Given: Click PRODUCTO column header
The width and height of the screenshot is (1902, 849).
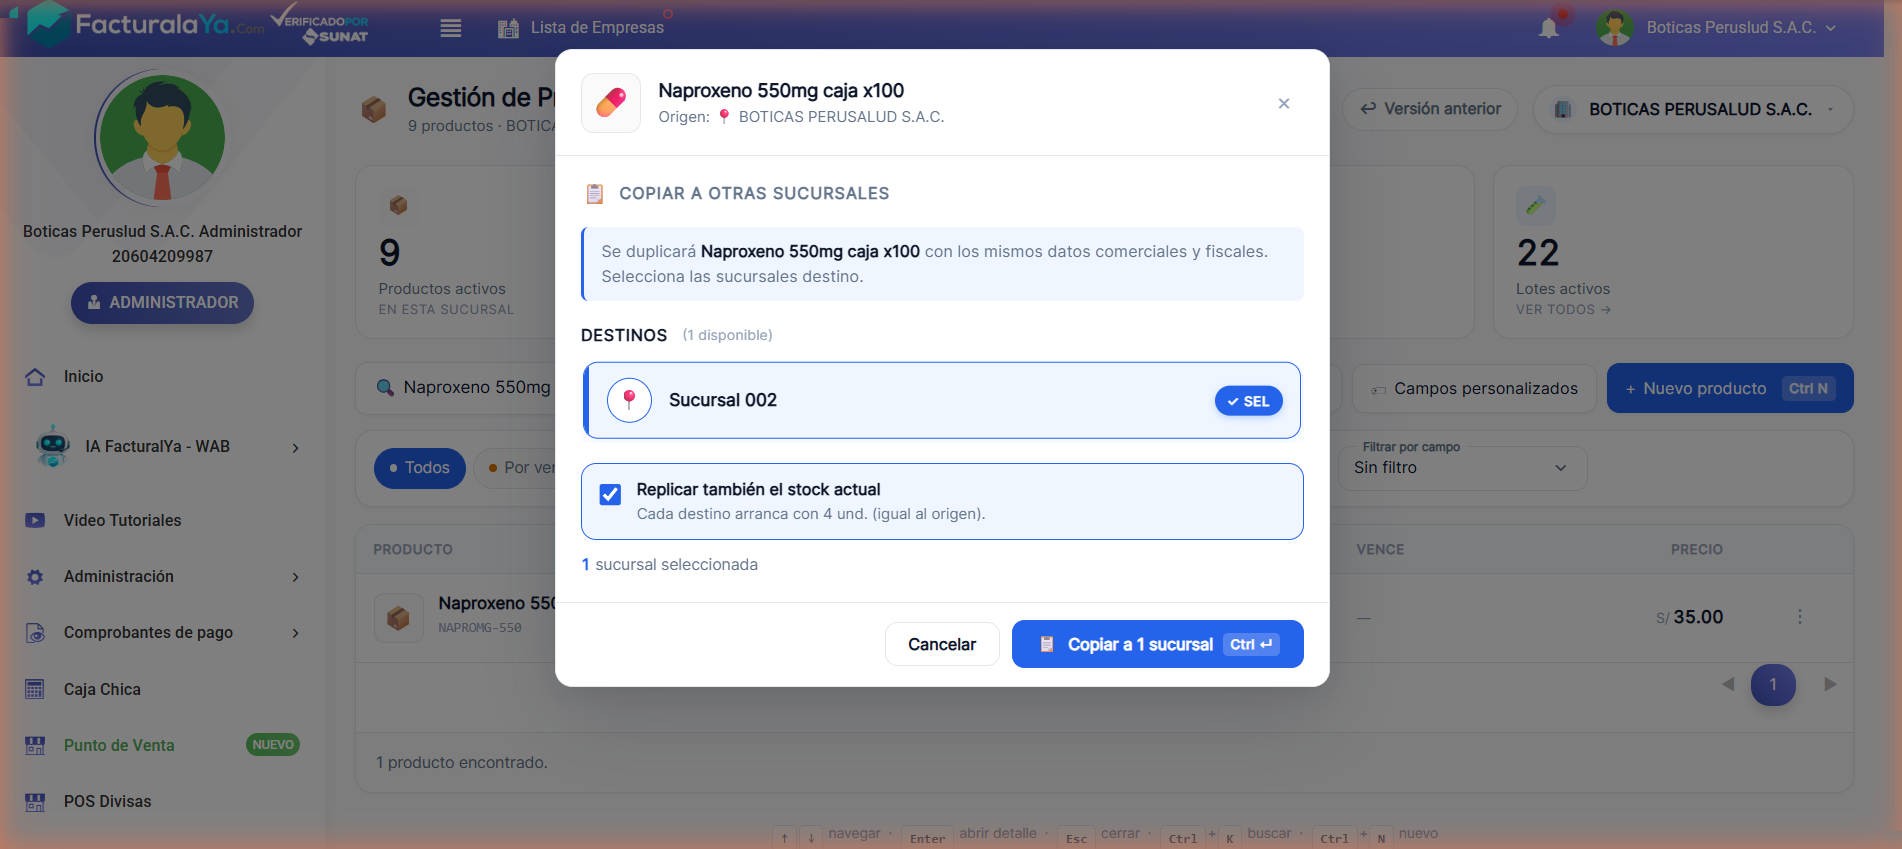Looking at the screenshot, I should 413,549.
